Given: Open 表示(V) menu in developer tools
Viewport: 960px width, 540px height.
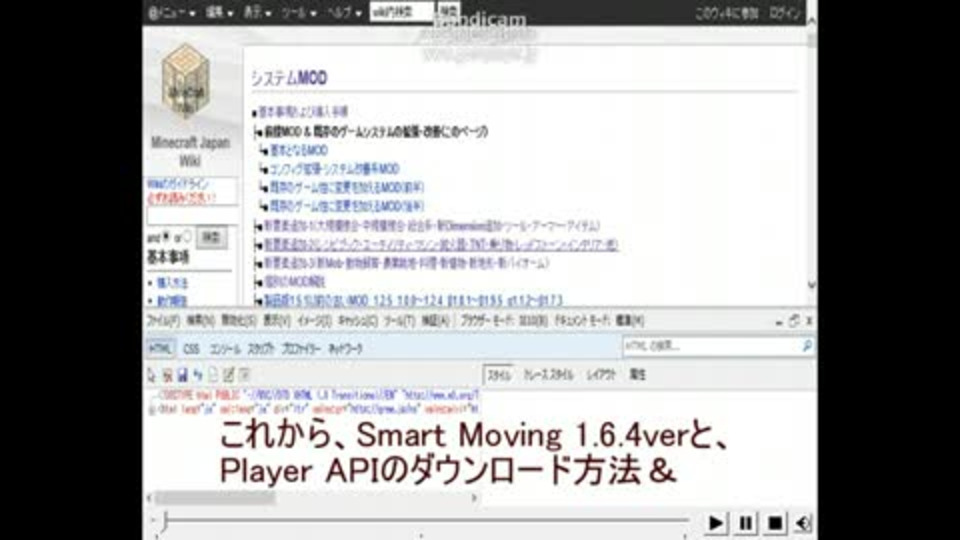Looking at the screenshot, I should point(276,320).
